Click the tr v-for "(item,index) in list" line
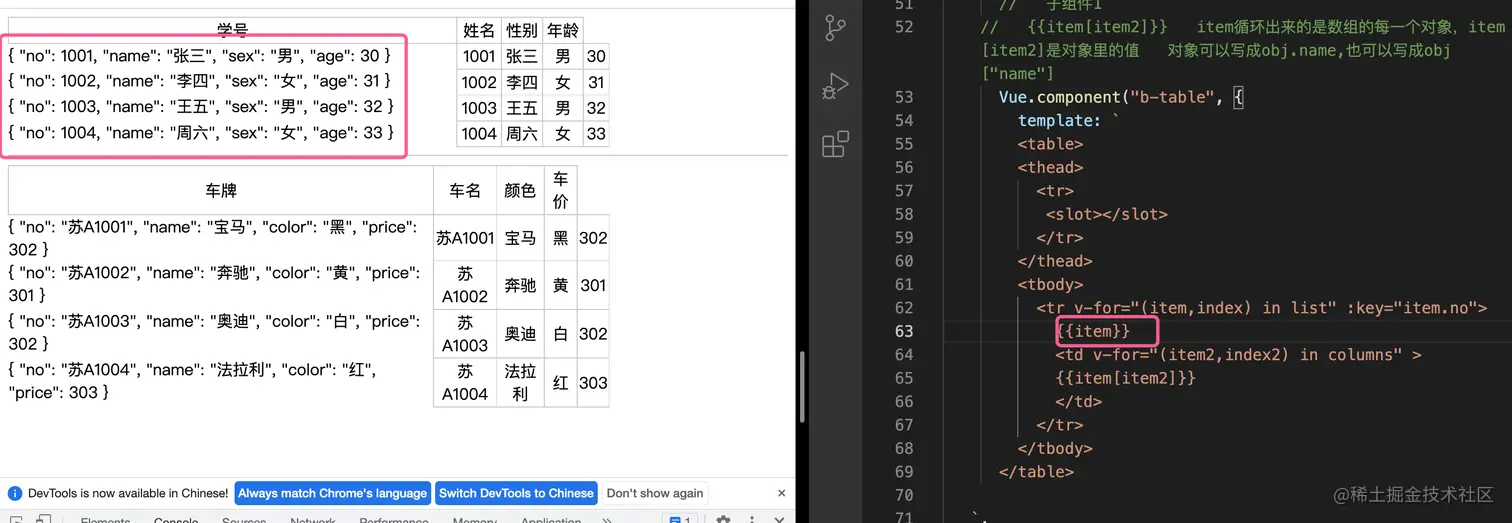 (1261, 308)
